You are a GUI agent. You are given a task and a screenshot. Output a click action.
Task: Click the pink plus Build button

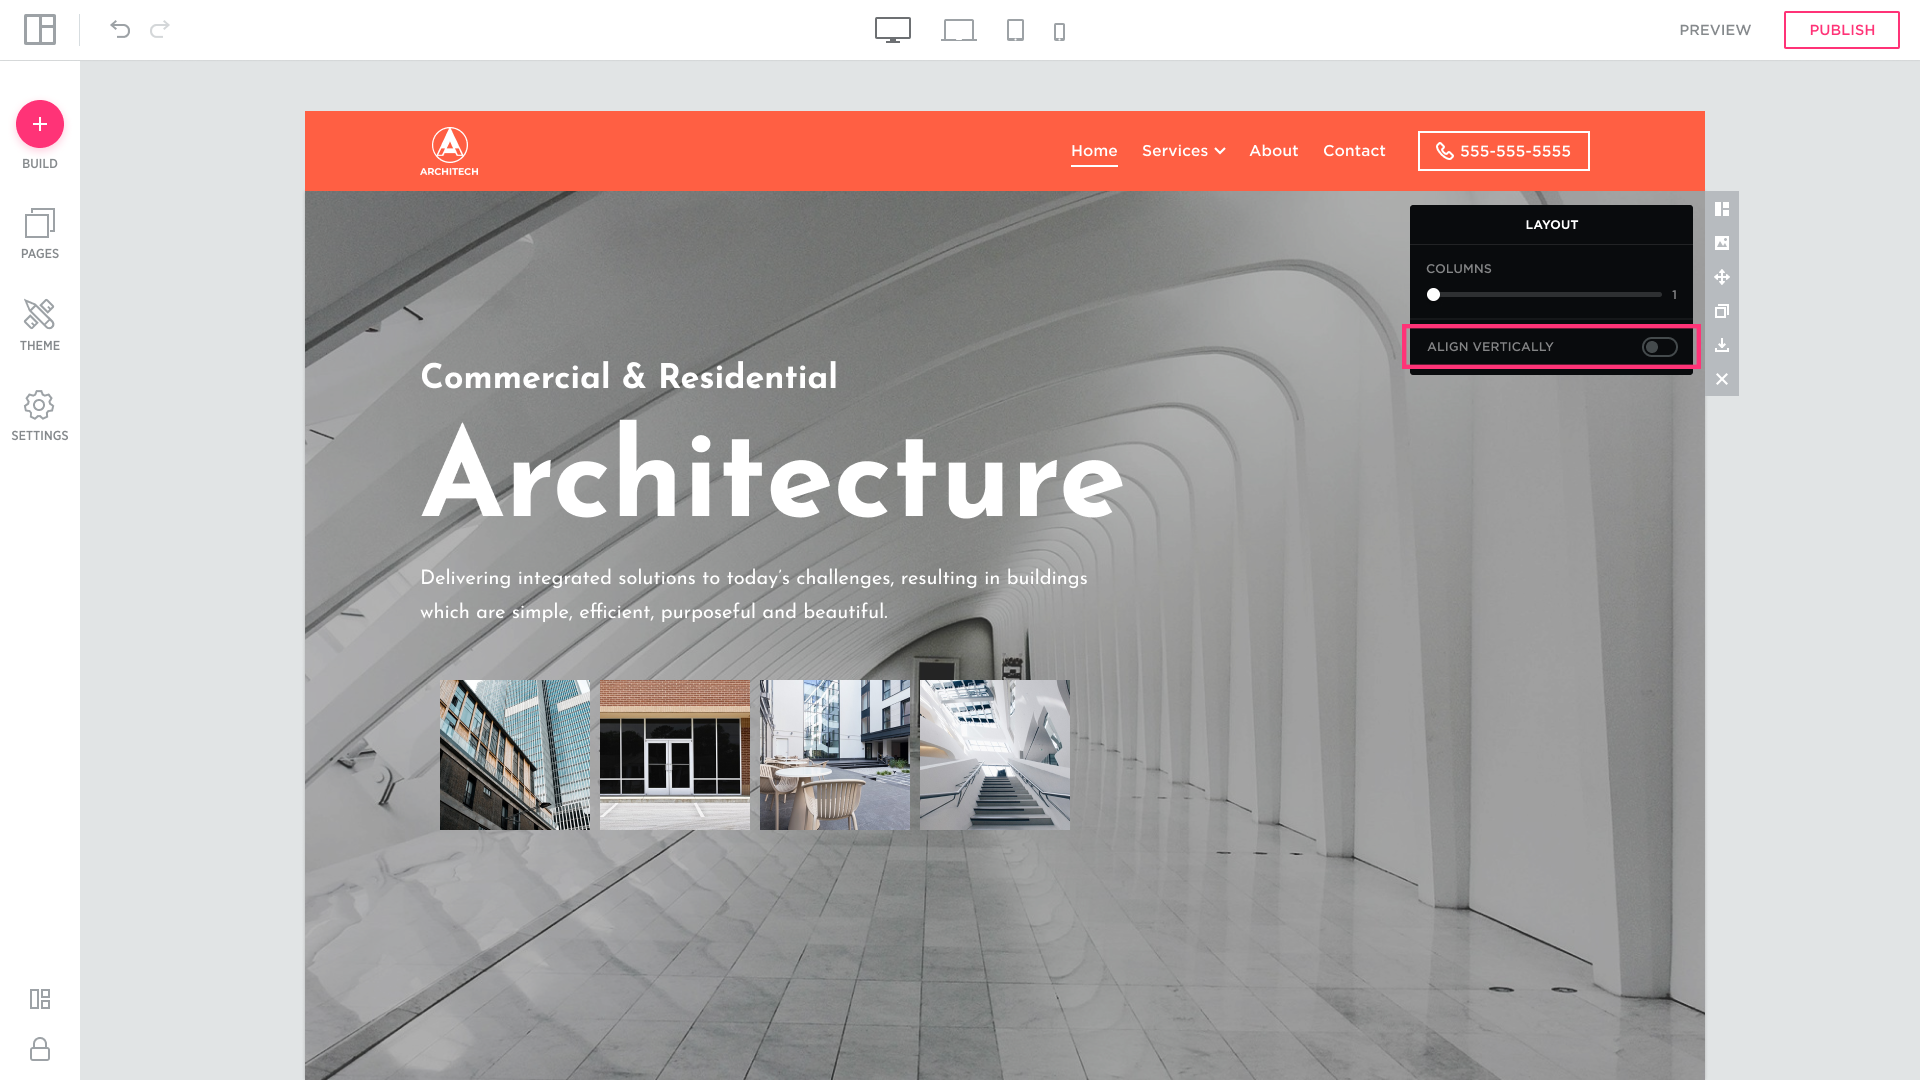click(x=40, y=124)
